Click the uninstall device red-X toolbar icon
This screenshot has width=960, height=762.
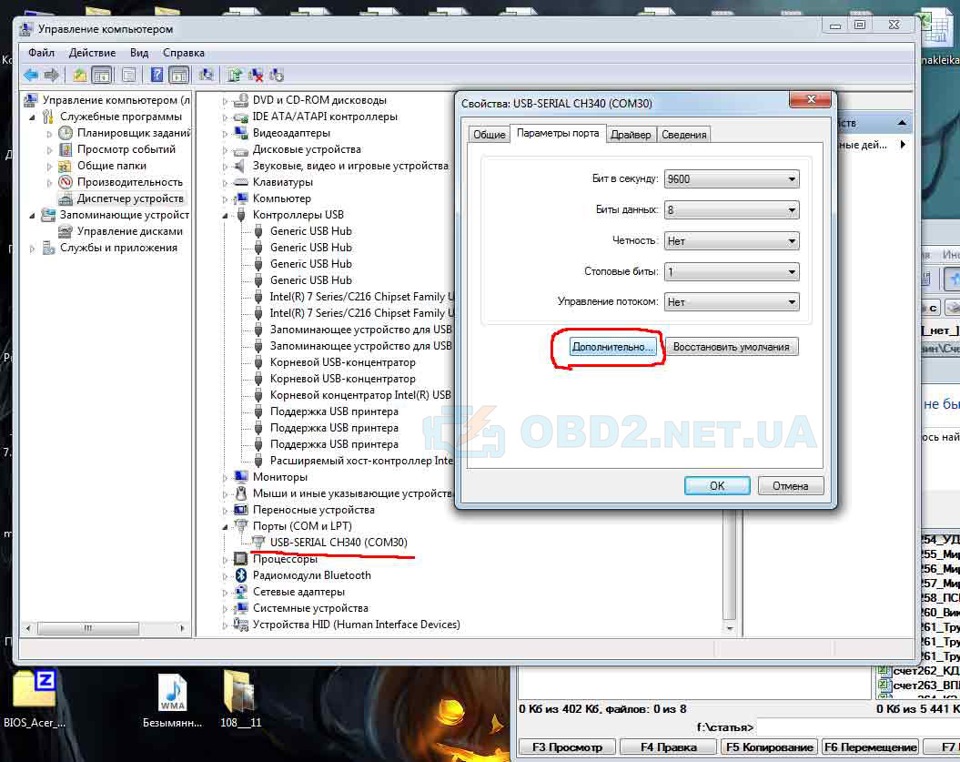pos(256,75)
